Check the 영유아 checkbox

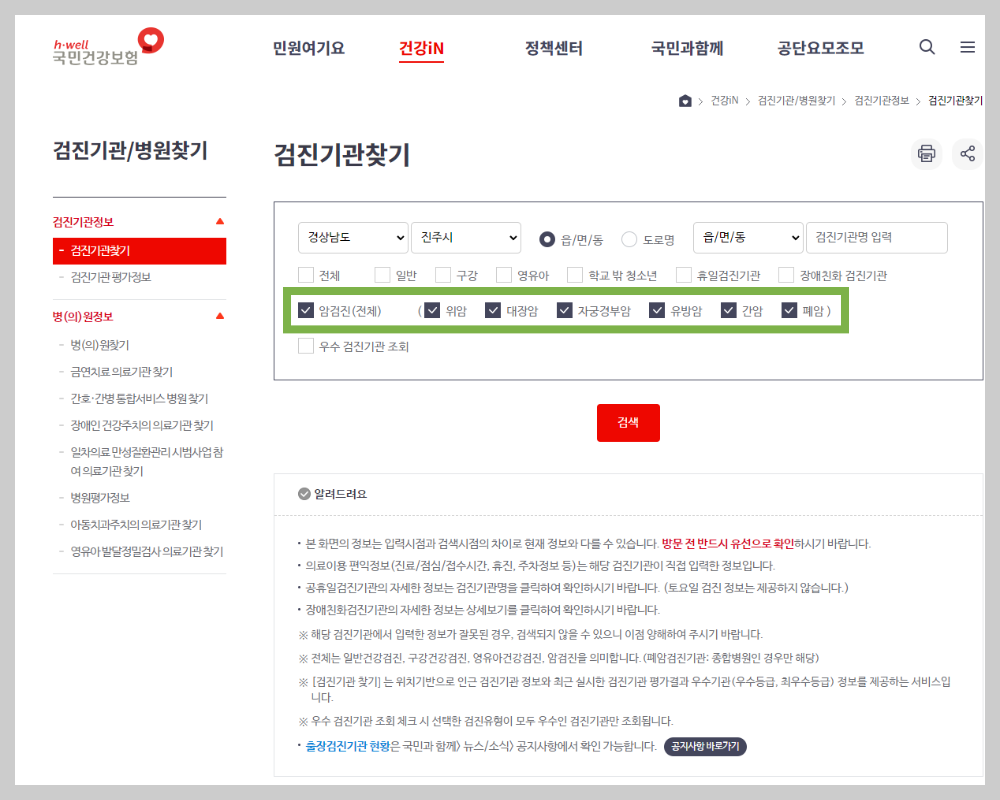tap(504, 275)
